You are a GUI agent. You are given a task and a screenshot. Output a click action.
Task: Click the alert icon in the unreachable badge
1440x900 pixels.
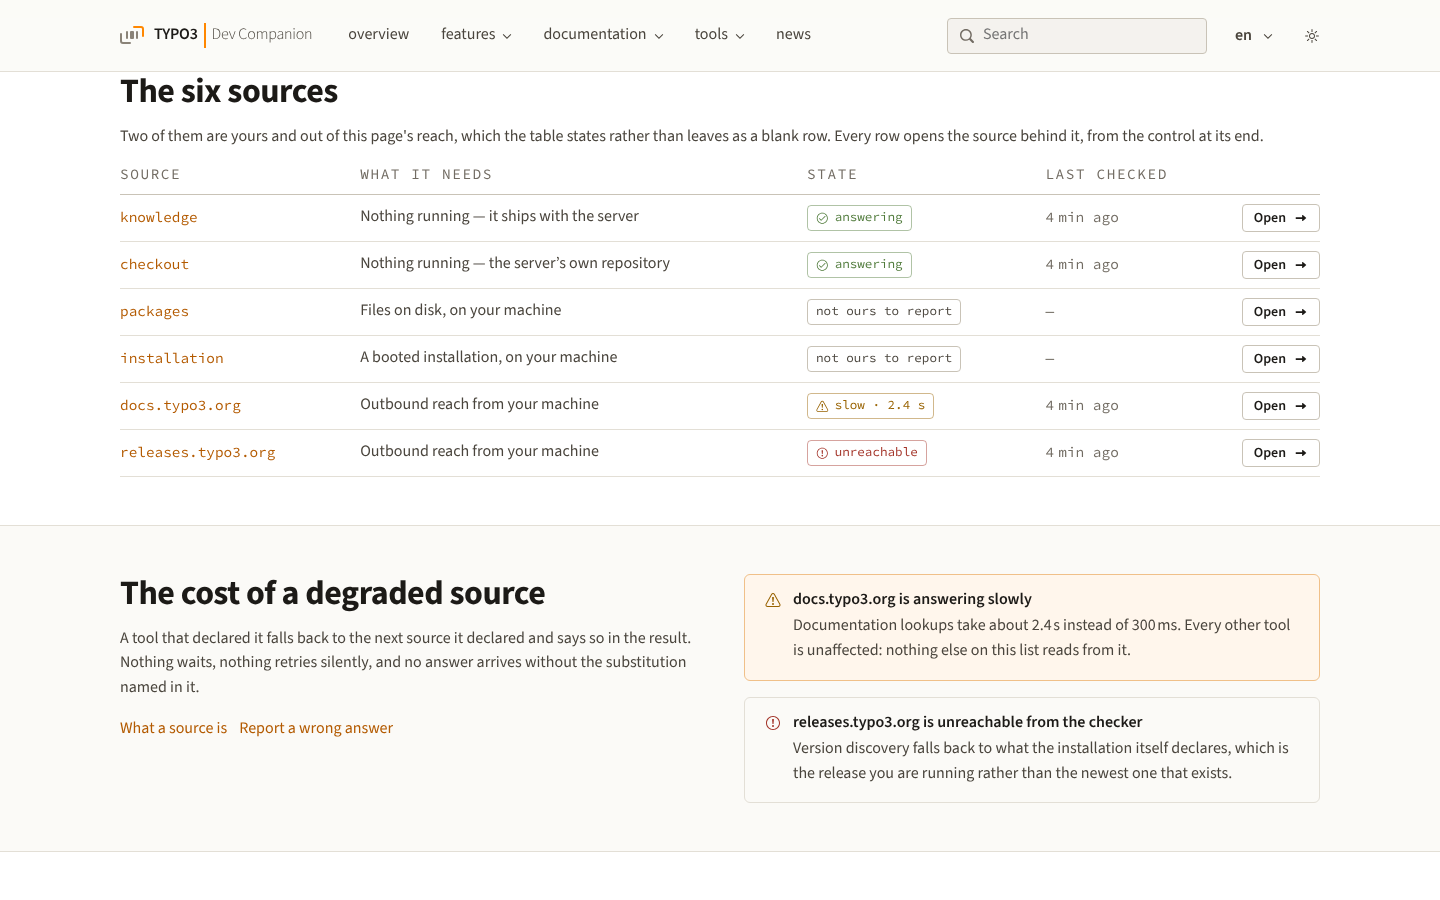pos(822,453)
